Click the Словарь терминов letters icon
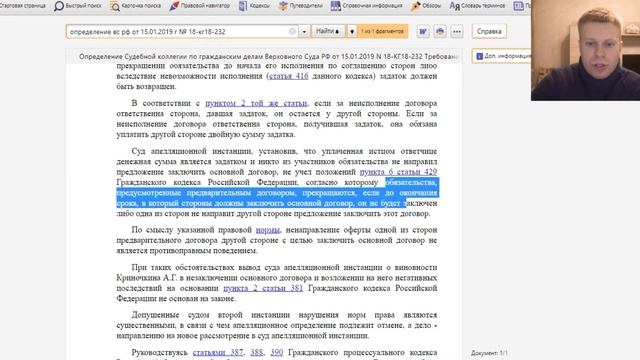 (455, 6)
